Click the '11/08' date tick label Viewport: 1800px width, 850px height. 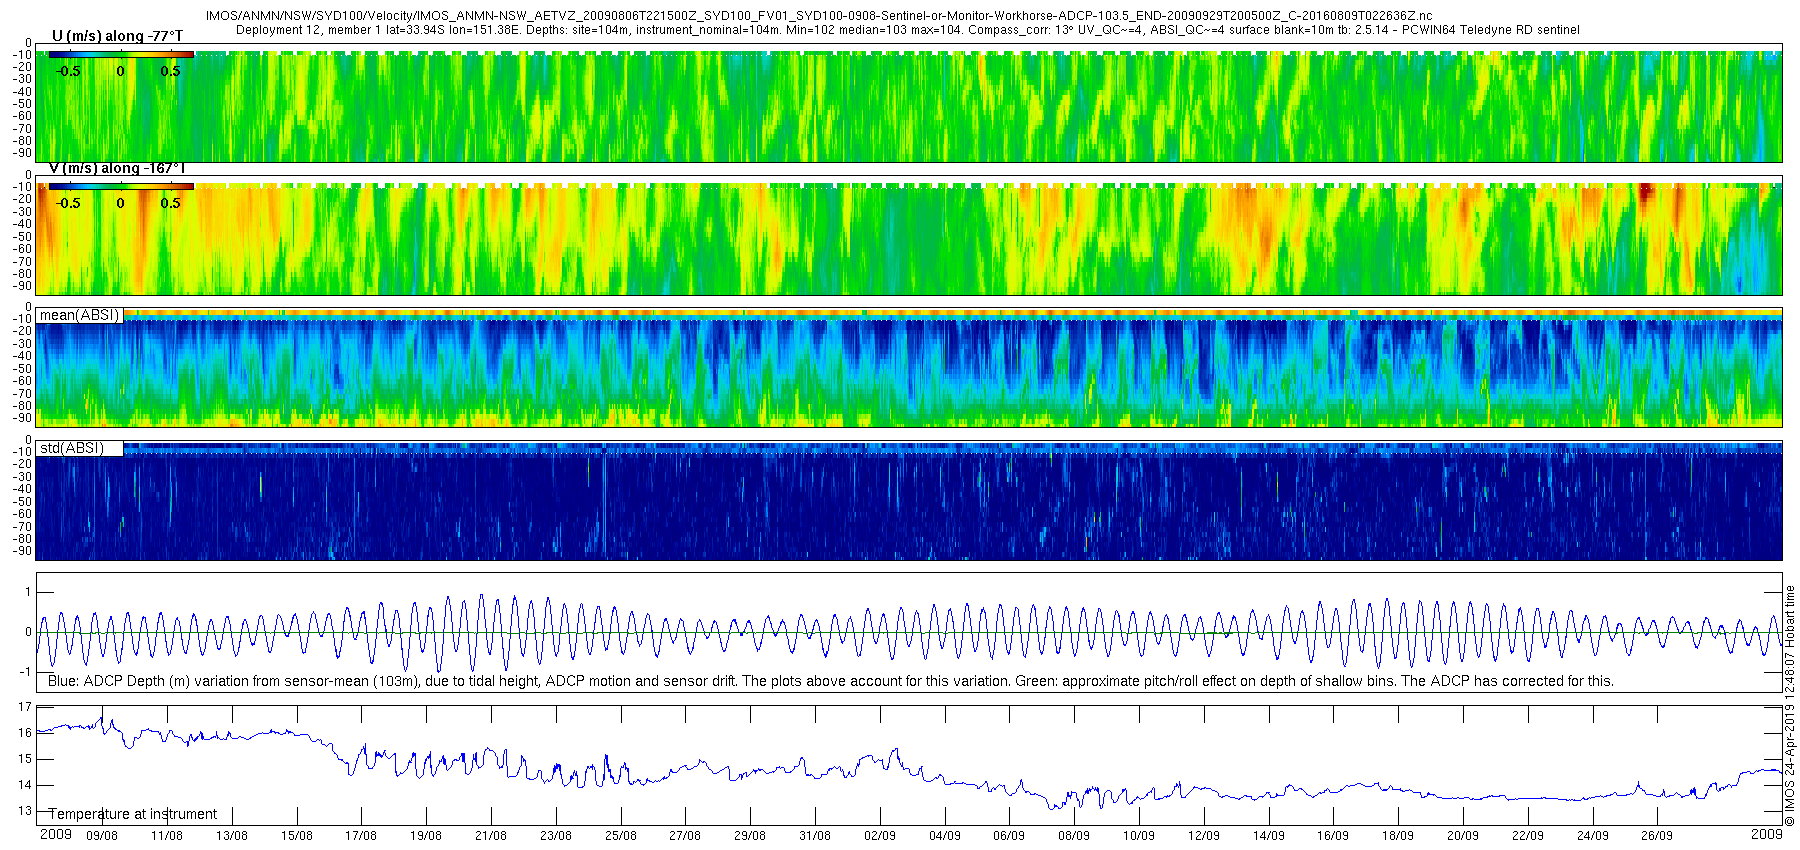[167, 835]
